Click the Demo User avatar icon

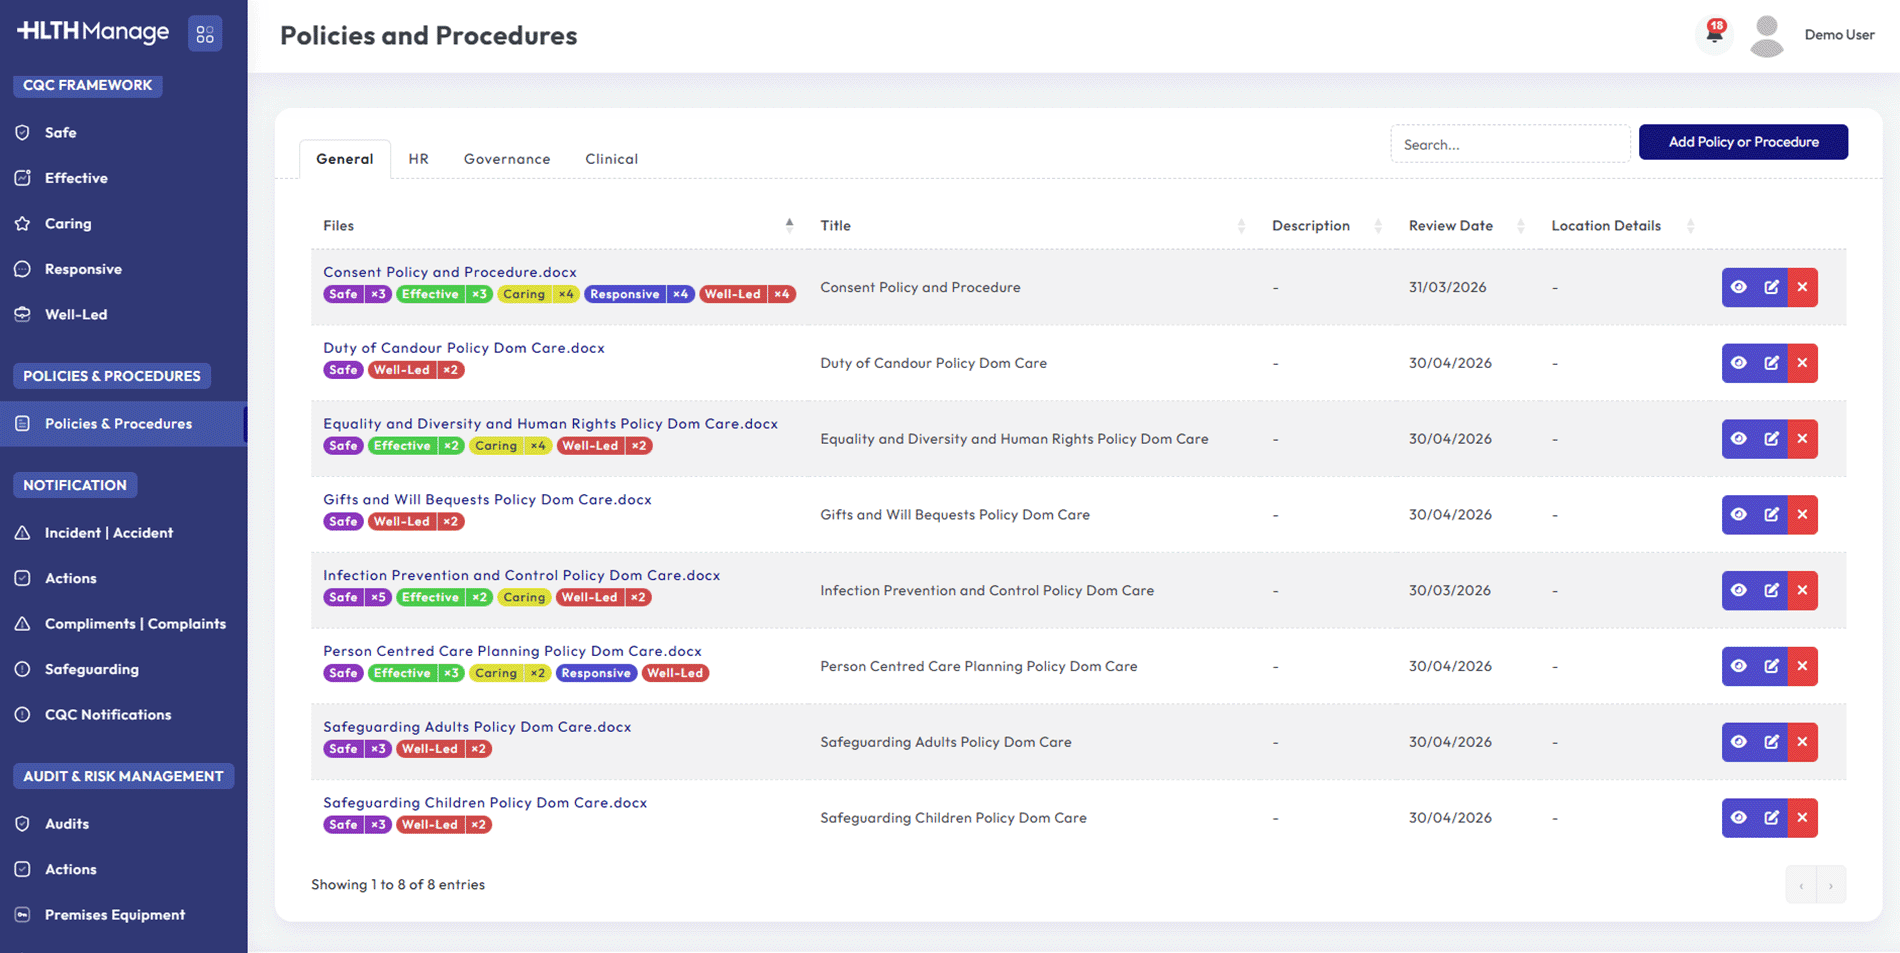click(x=1766, y=35)
